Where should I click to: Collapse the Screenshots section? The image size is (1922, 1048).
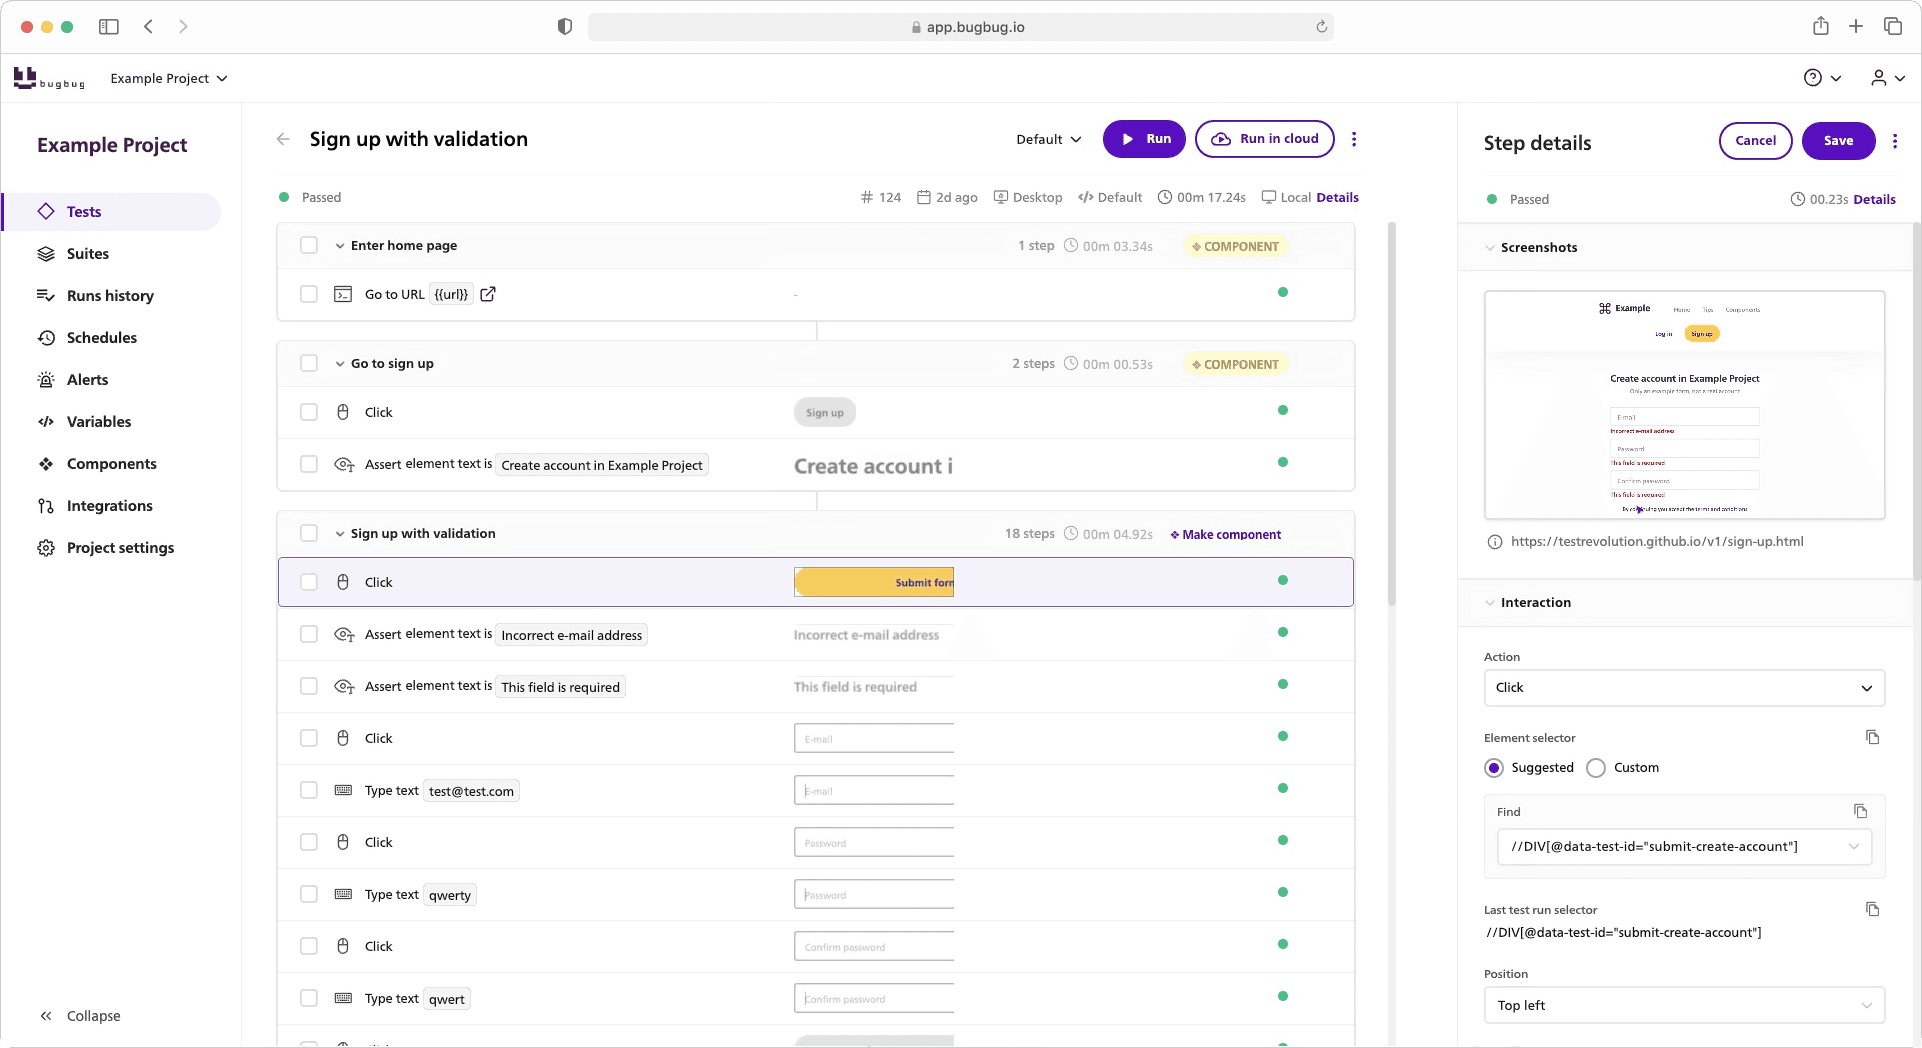pos(1490,247)
